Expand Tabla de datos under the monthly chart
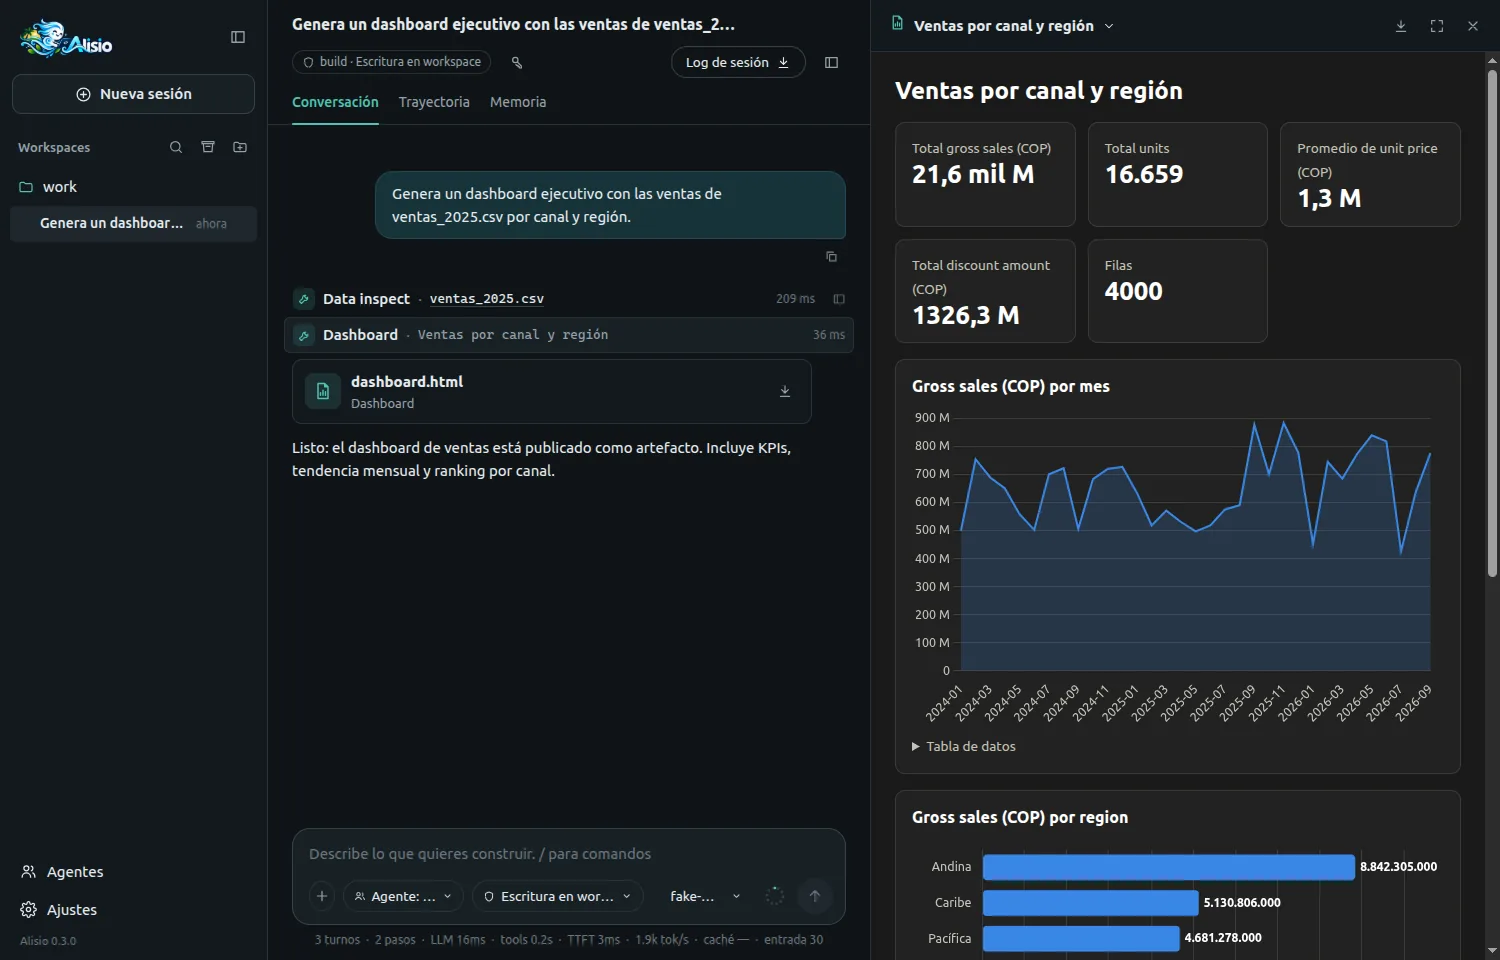Image resolution: width=1500 pixels, height=960 pixels. (964, 746)
